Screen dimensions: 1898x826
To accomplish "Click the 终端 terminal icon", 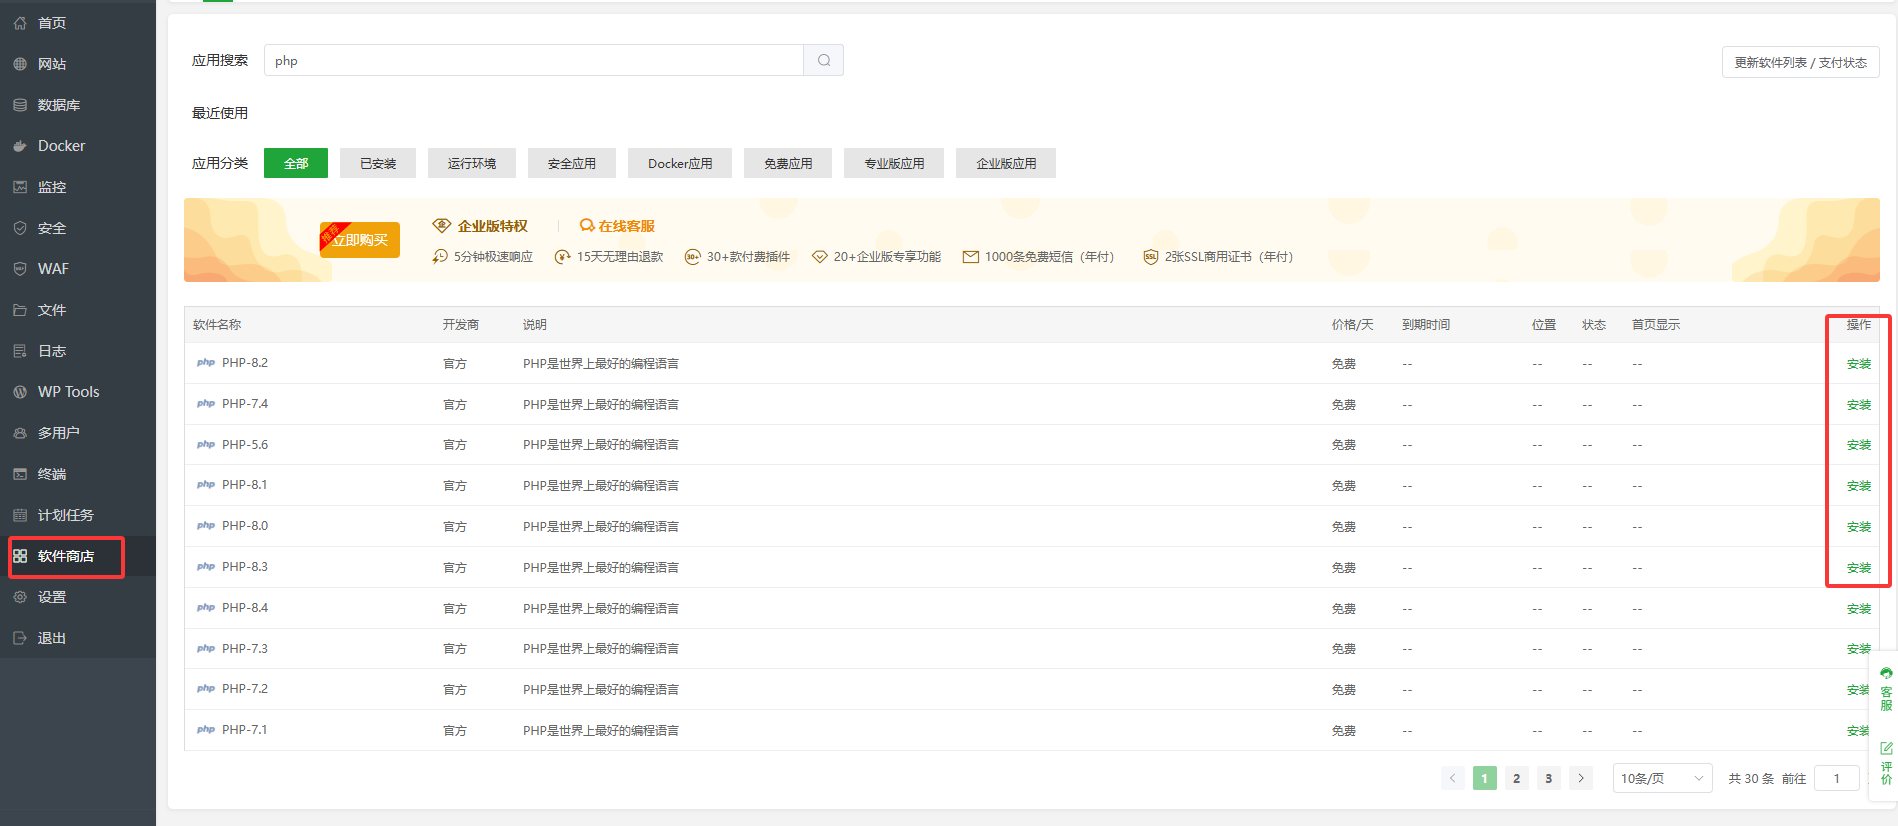I will [20, 474].
